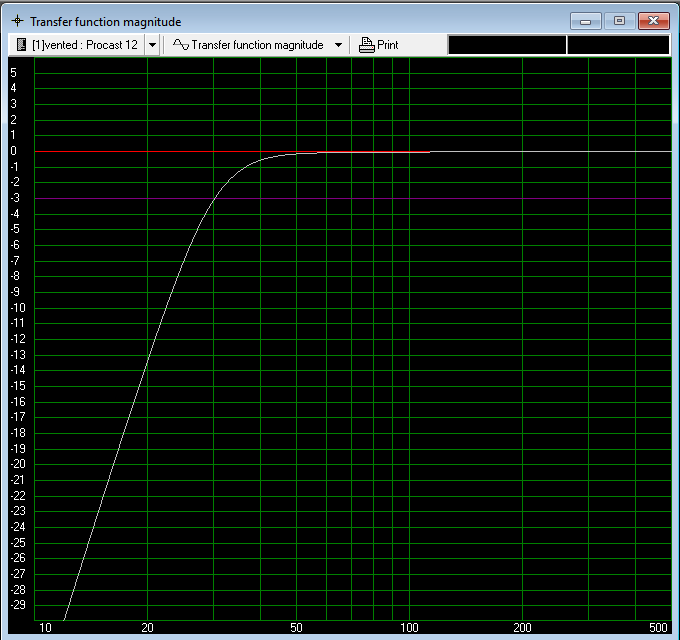Click the second black readout field

click(x=618, y=45)
